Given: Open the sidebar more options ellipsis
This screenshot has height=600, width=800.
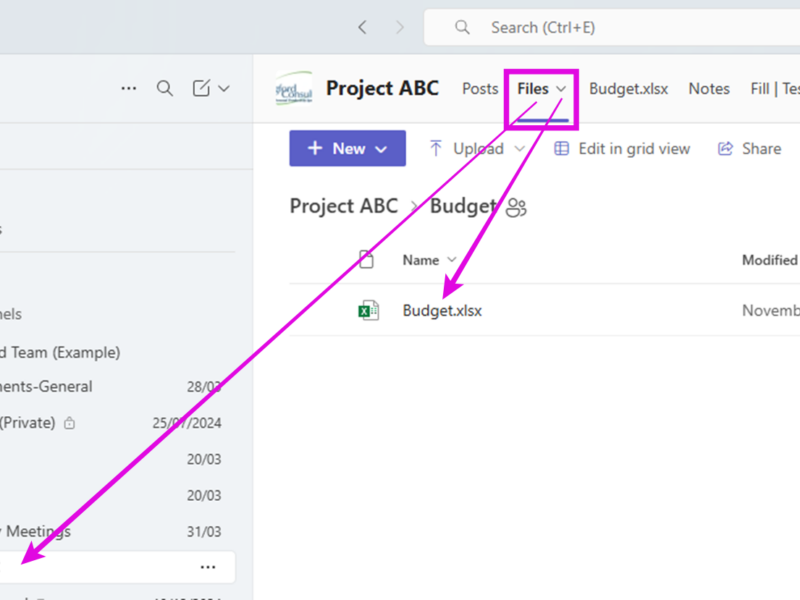Looking at the screenshot, I should [x=129, y=88].
